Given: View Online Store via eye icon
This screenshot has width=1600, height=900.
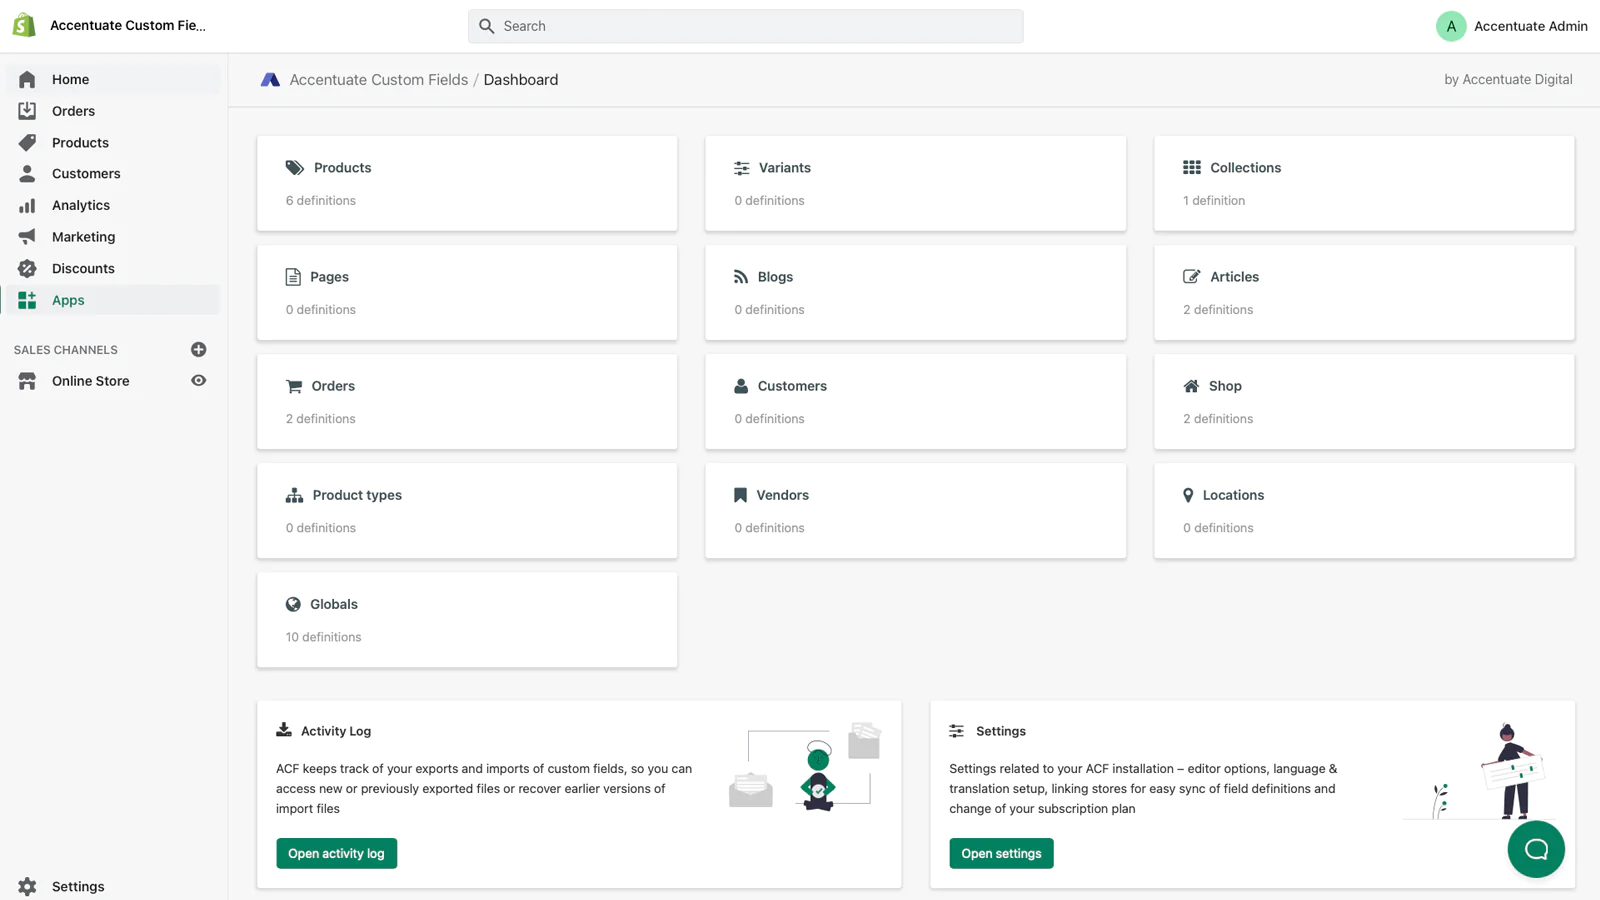Looking at the screenshot, I should (x=198, y=381).
